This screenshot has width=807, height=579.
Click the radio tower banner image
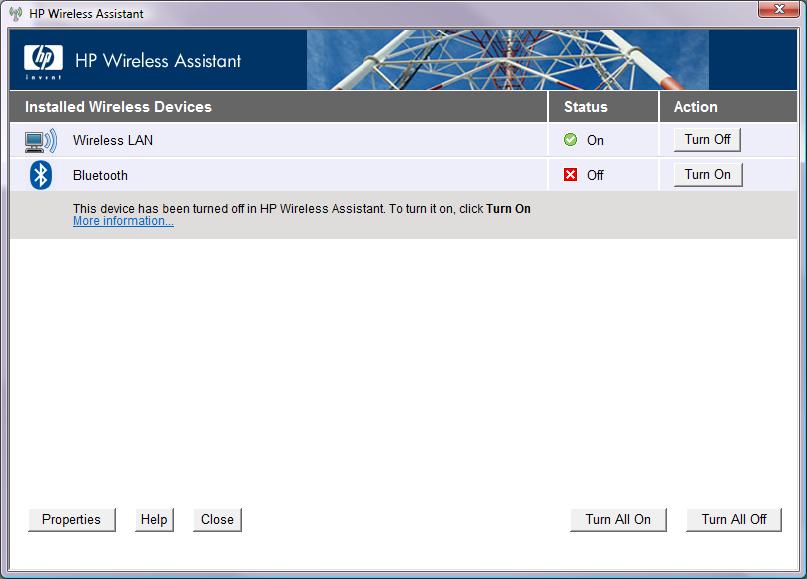click(x=508, y=60)
